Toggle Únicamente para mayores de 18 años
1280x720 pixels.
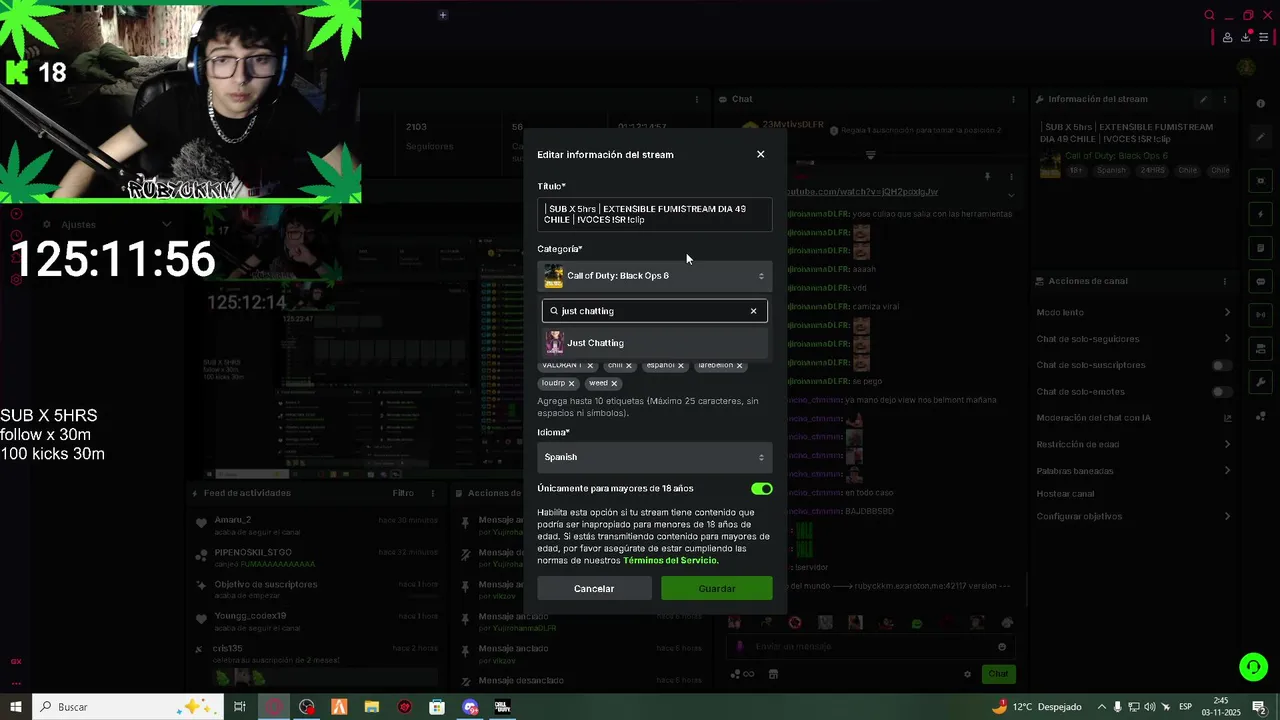point(762,489)
